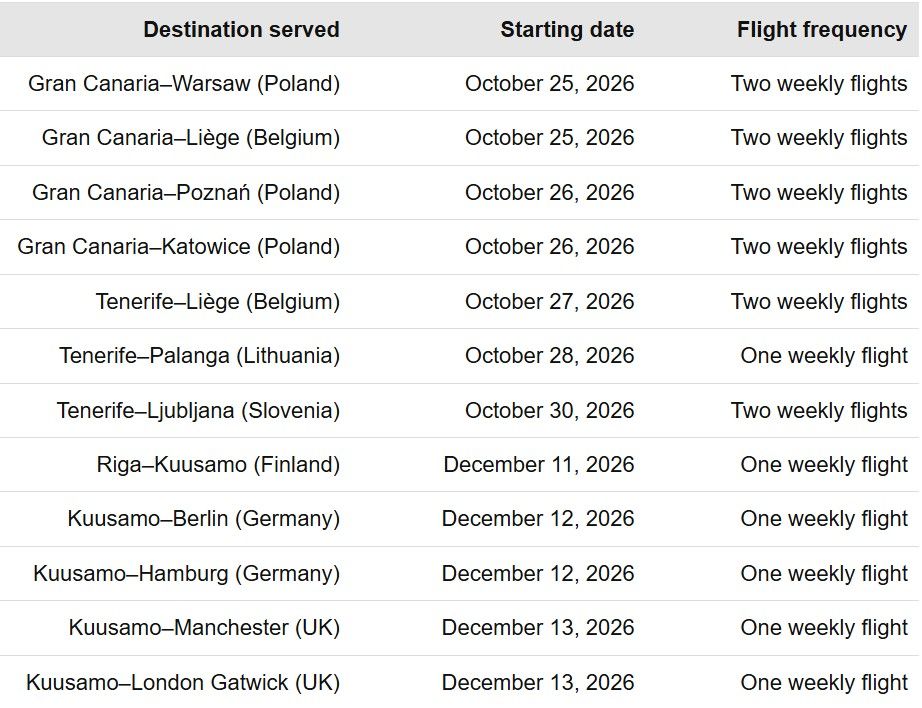Screen dimensions: 922x708
Task: Click the Destination served column header
Action: [241, 30]
